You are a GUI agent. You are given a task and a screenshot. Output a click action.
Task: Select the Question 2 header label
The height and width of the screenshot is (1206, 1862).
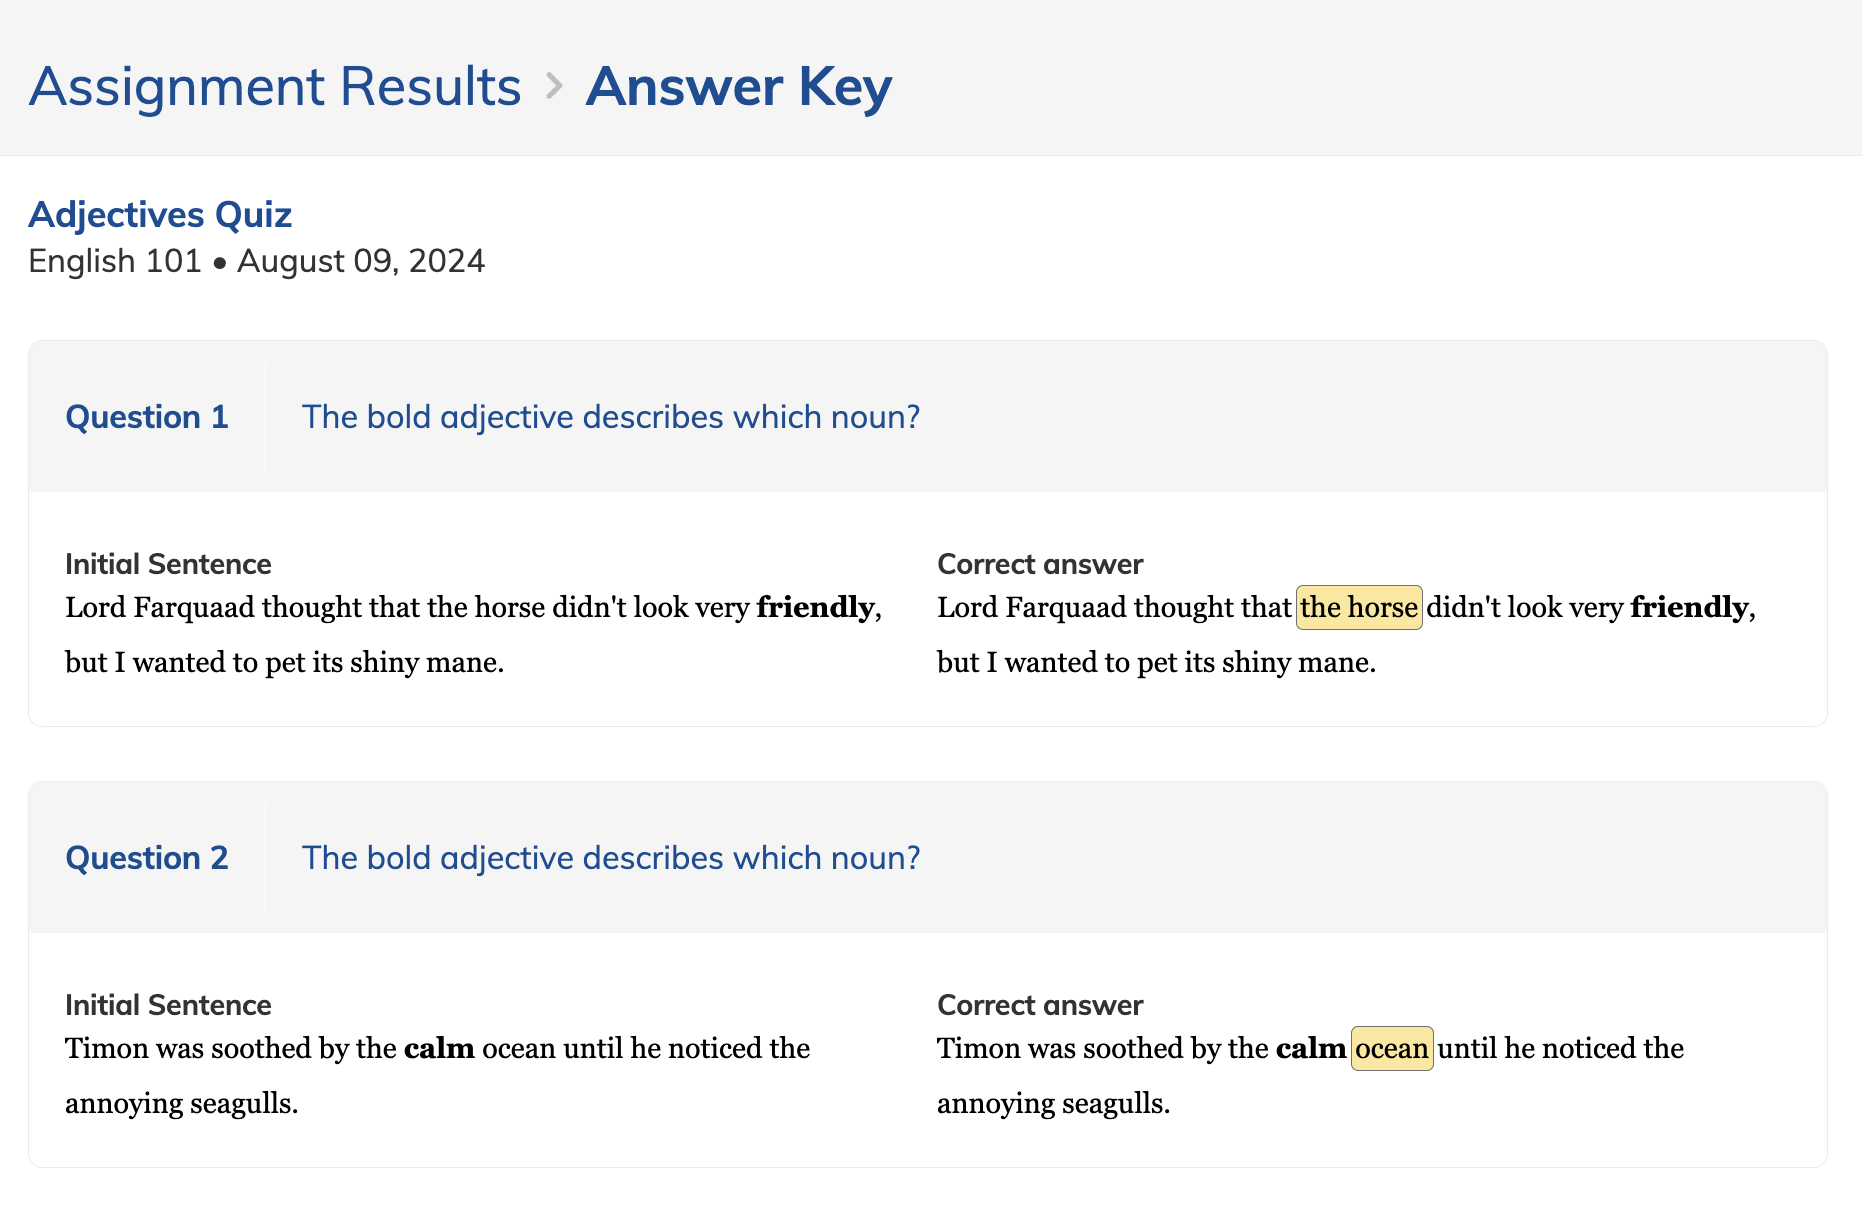point(147,858)
